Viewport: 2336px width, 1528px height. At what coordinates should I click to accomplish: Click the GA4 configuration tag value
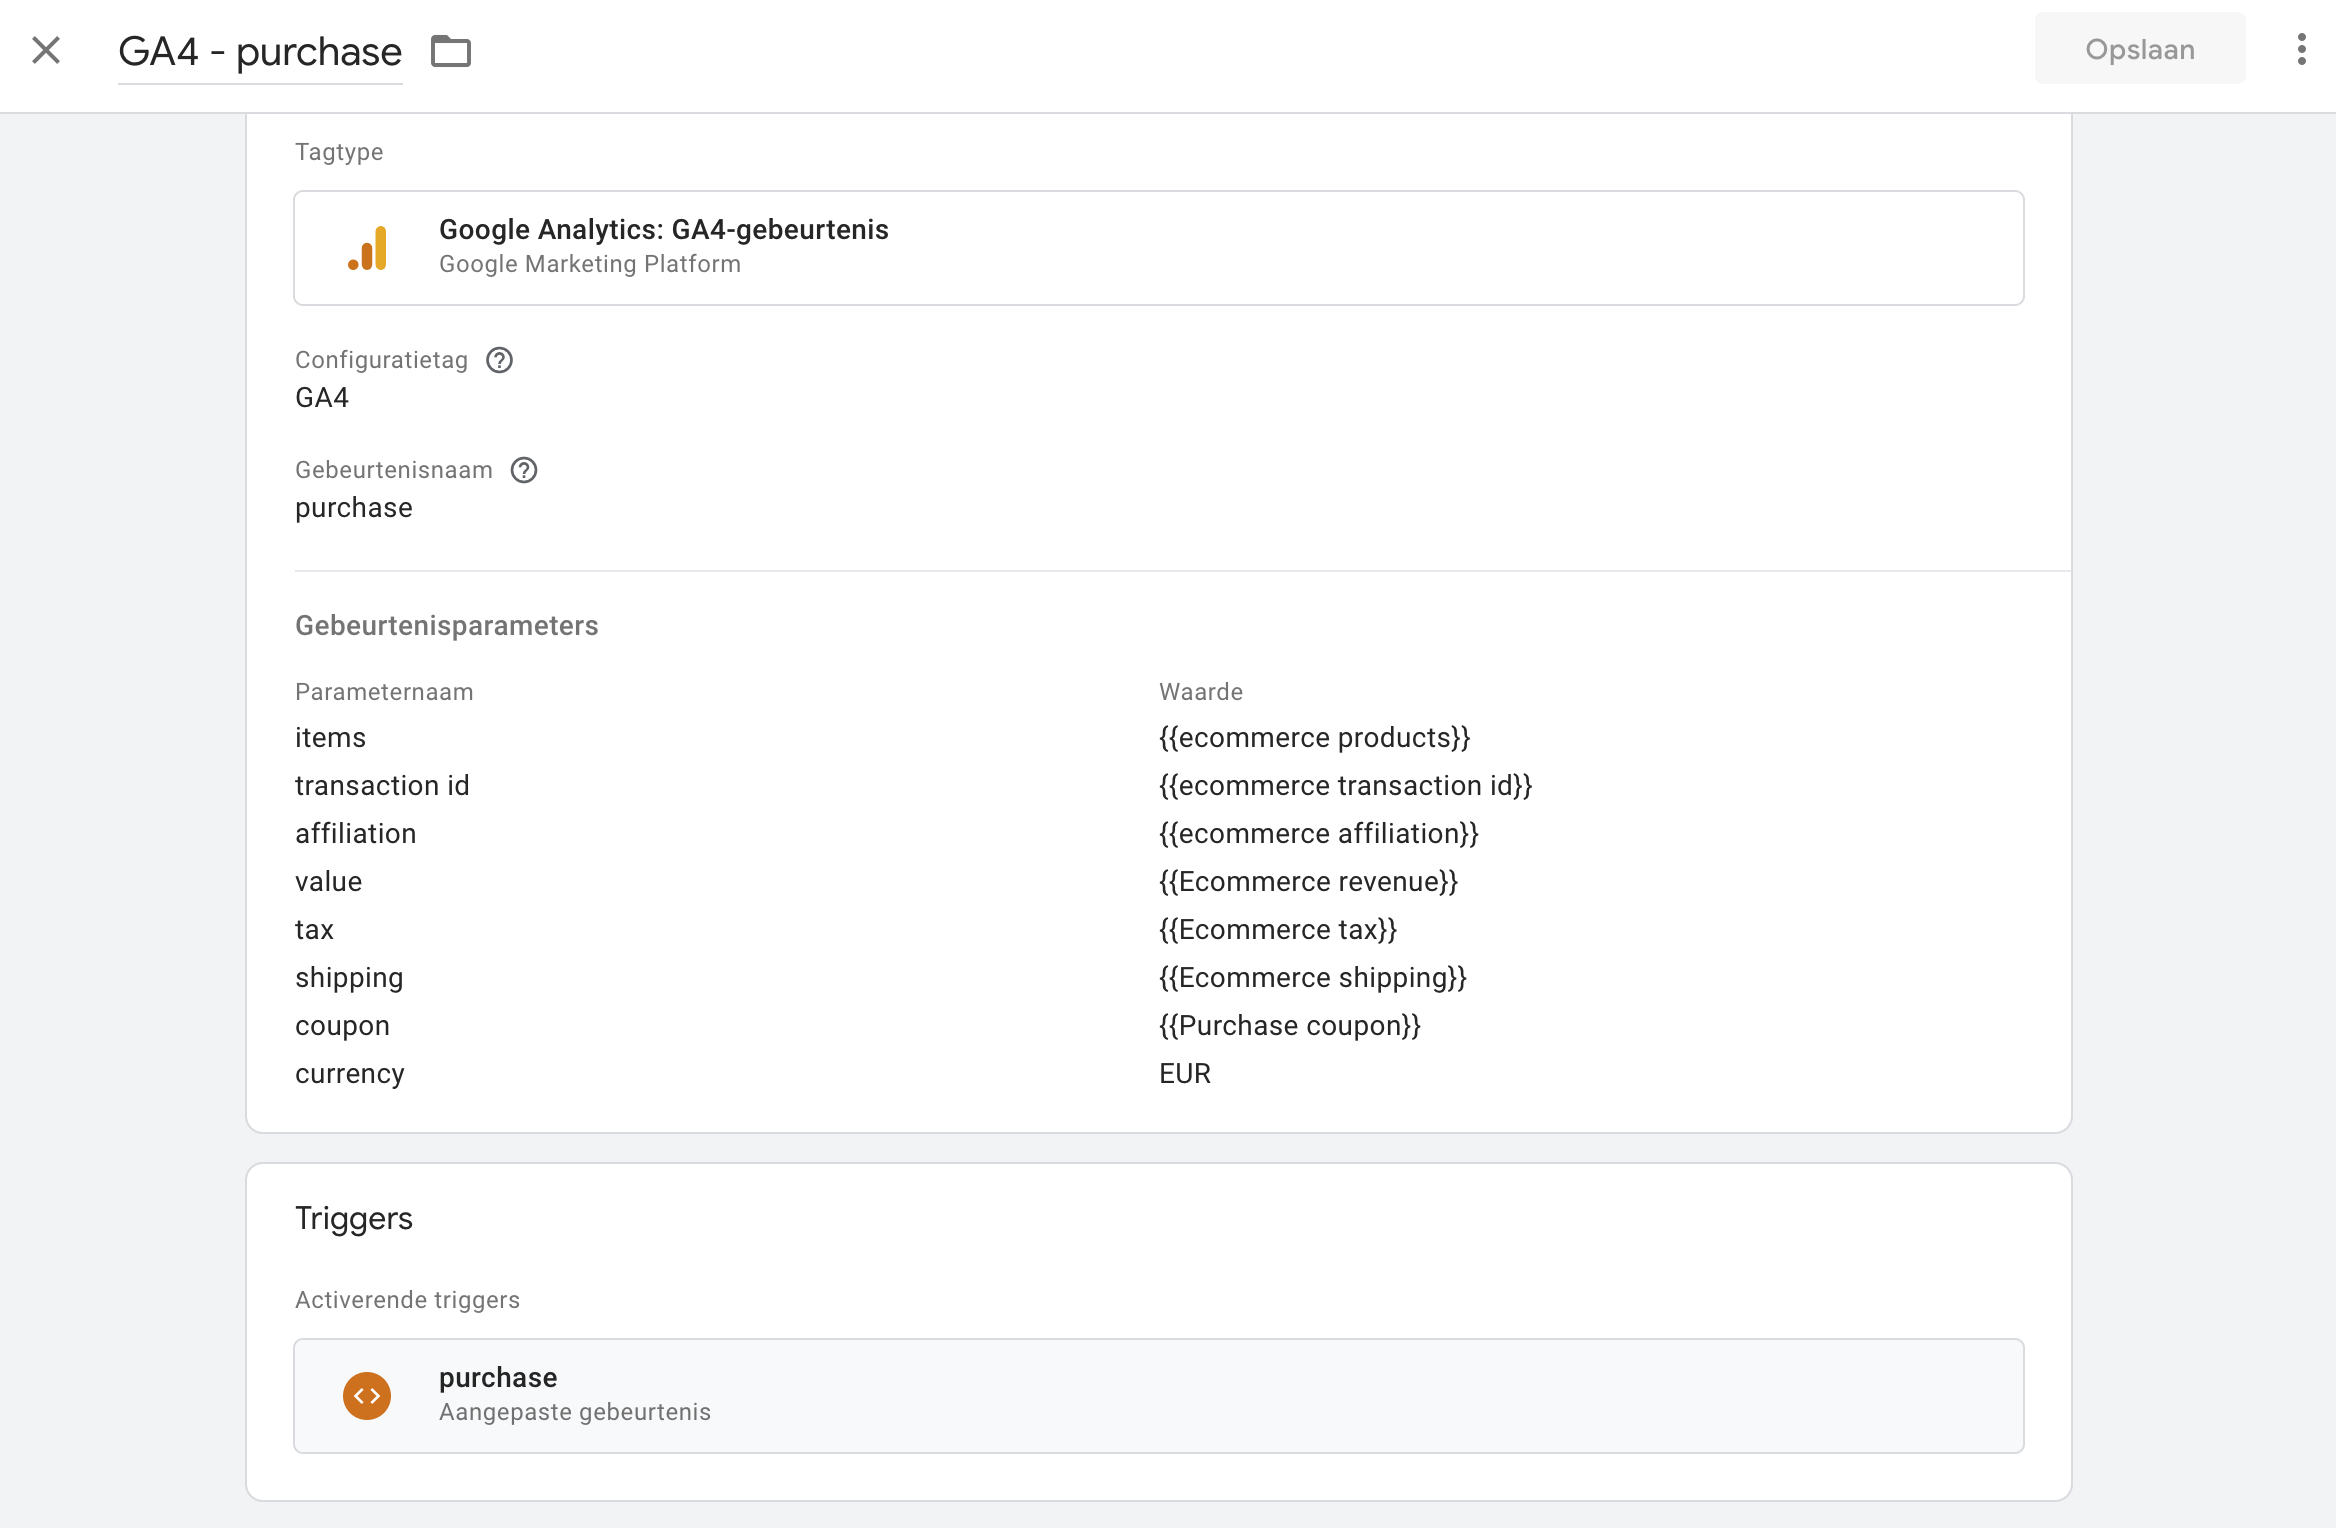[x=322, y=398]
